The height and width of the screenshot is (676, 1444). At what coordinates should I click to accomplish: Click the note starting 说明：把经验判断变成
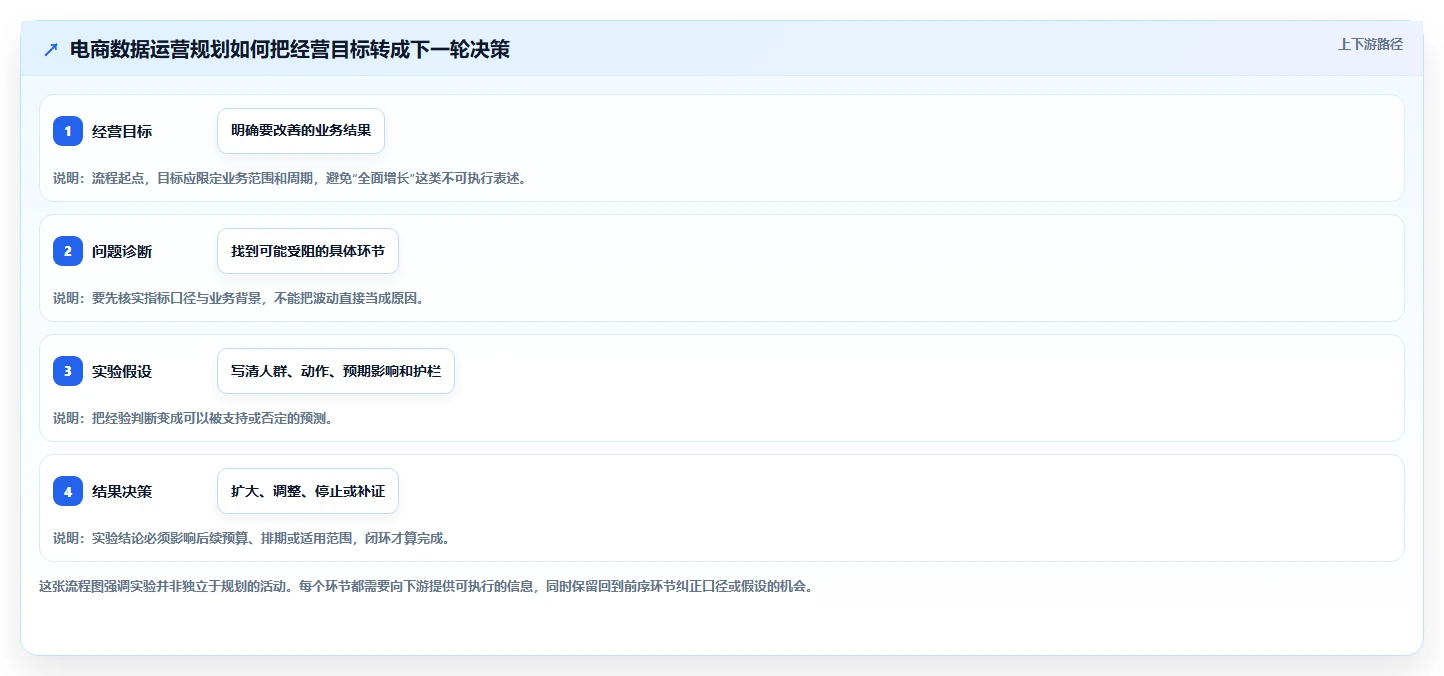(x=193, y=418)
